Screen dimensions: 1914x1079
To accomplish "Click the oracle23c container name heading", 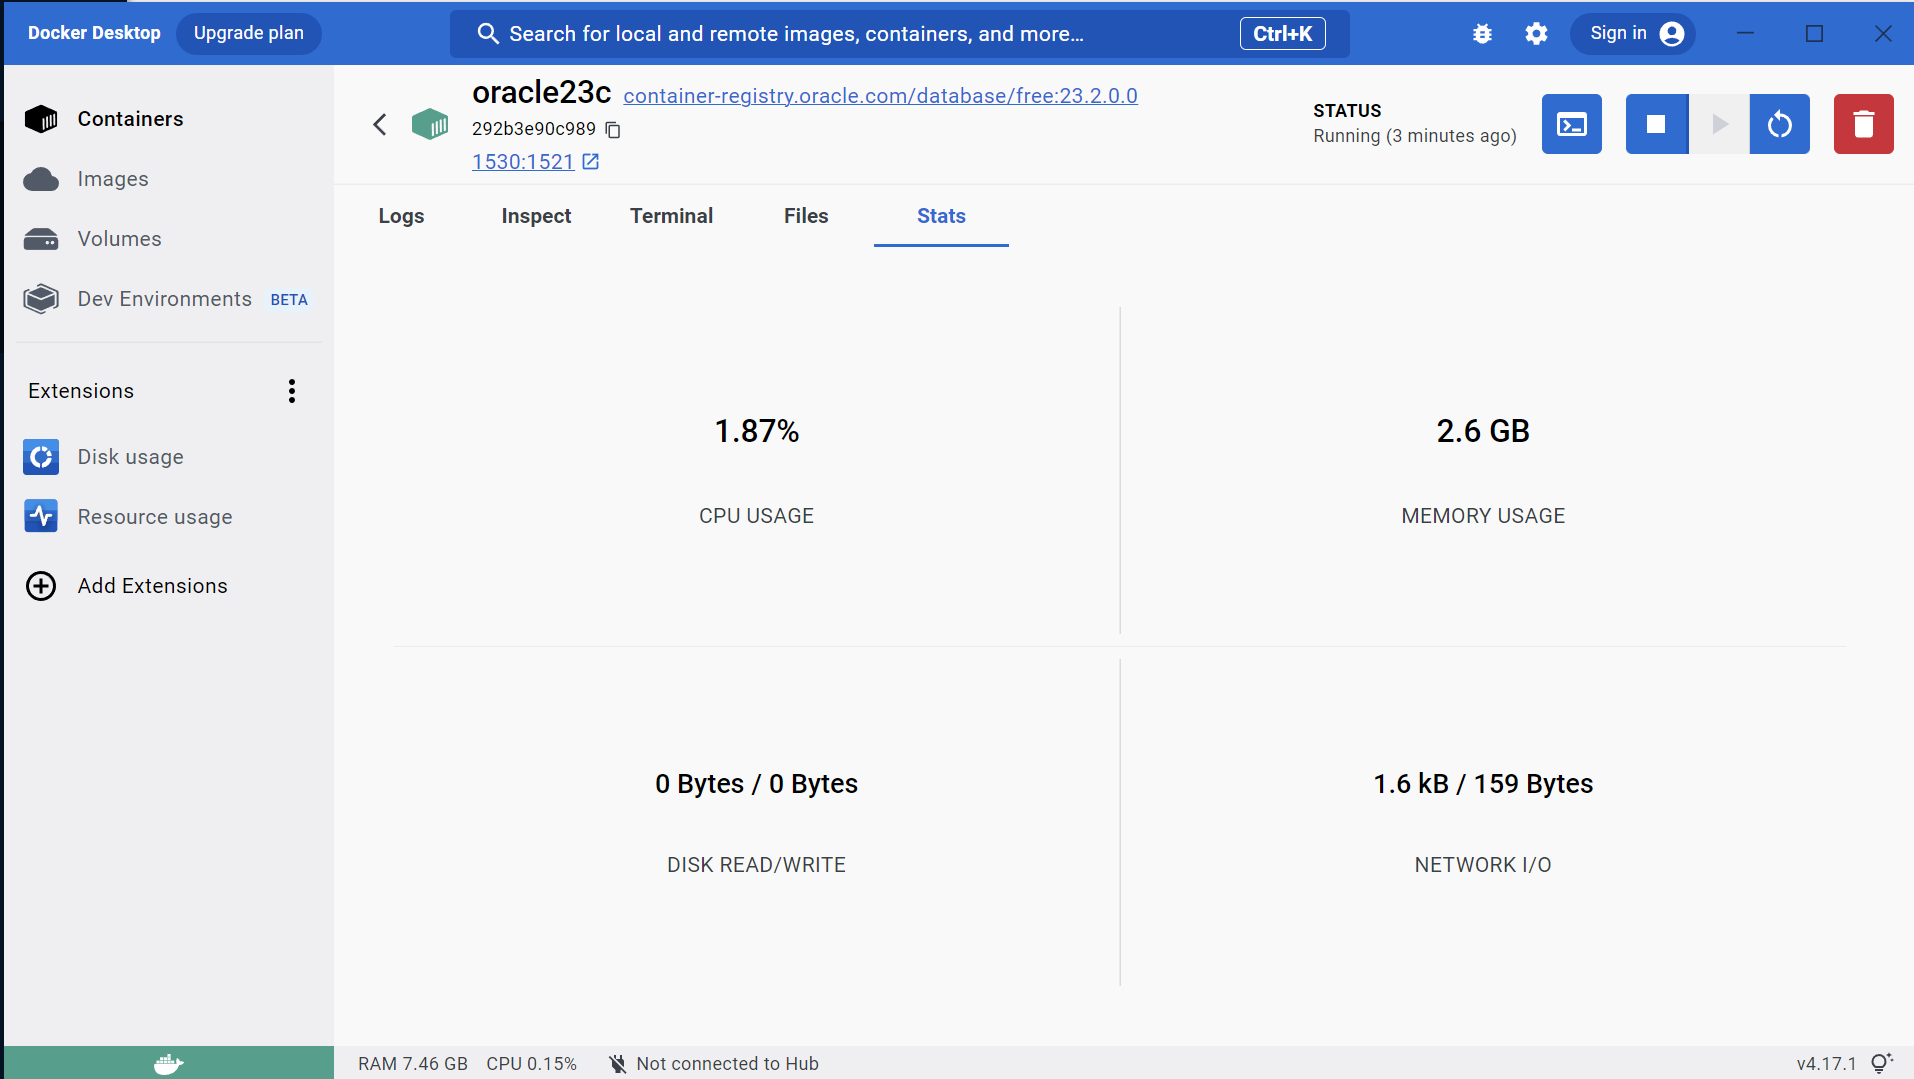I will point(541,93).
